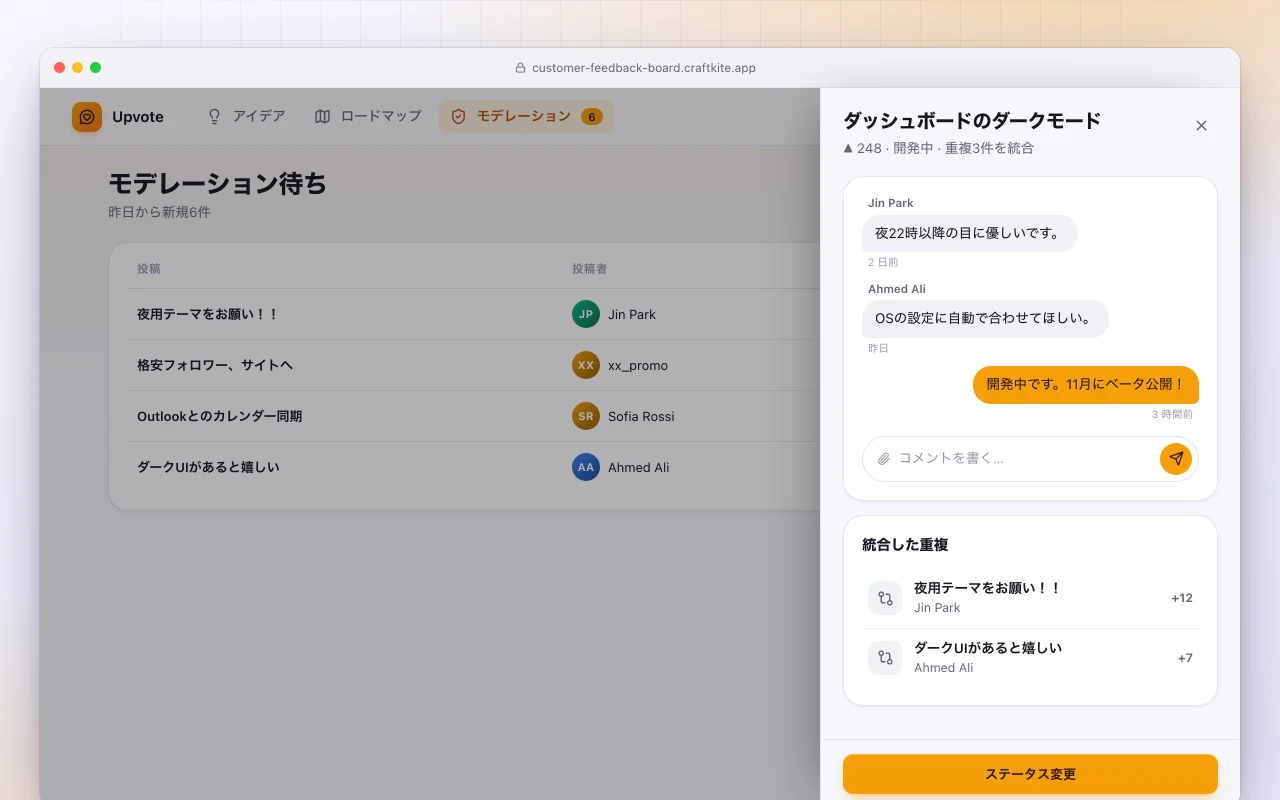Viewport: 1280px width, 800px height.
Task: Click the shield icon beside モデレーション
Action: pos(458,117)
